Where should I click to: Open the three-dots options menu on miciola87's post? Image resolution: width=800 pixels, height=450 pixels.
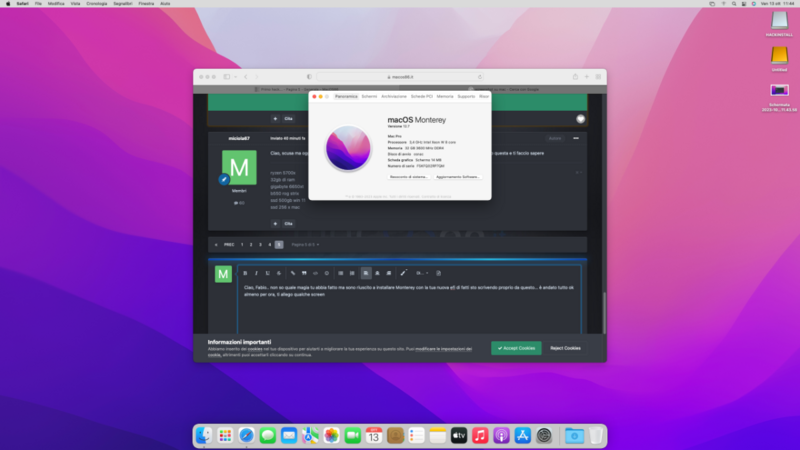pyautogui.click(x=576, y=138)
